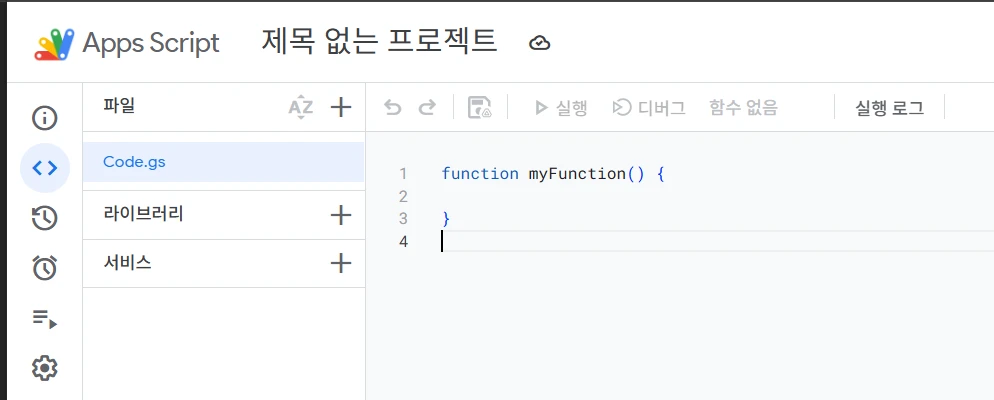Open the 실행 로그 execution log
The image size is (994, 400).
pos(889,107)
